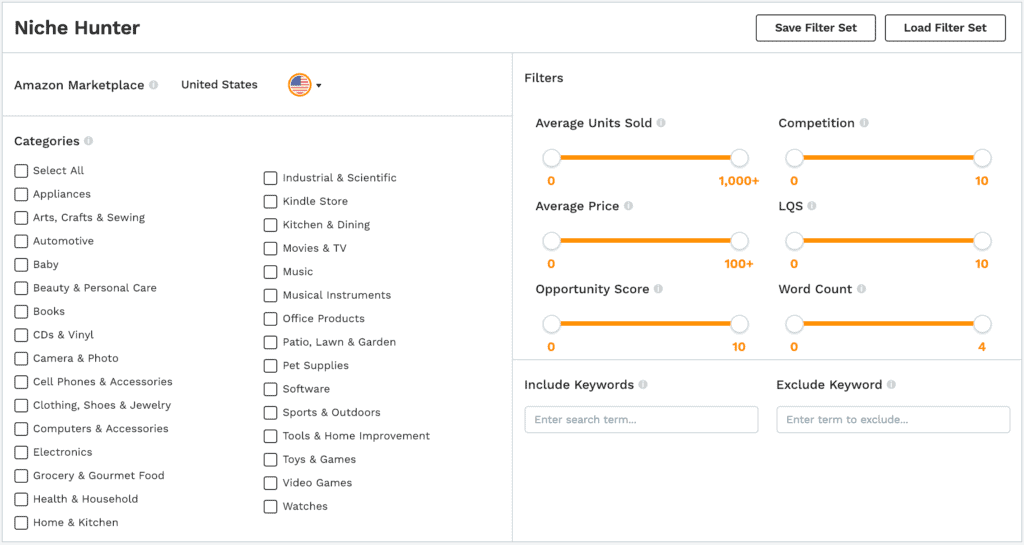Click info icon beside Average Price
The width and height of the screenshot is (1024, 545).
point(628,206)
